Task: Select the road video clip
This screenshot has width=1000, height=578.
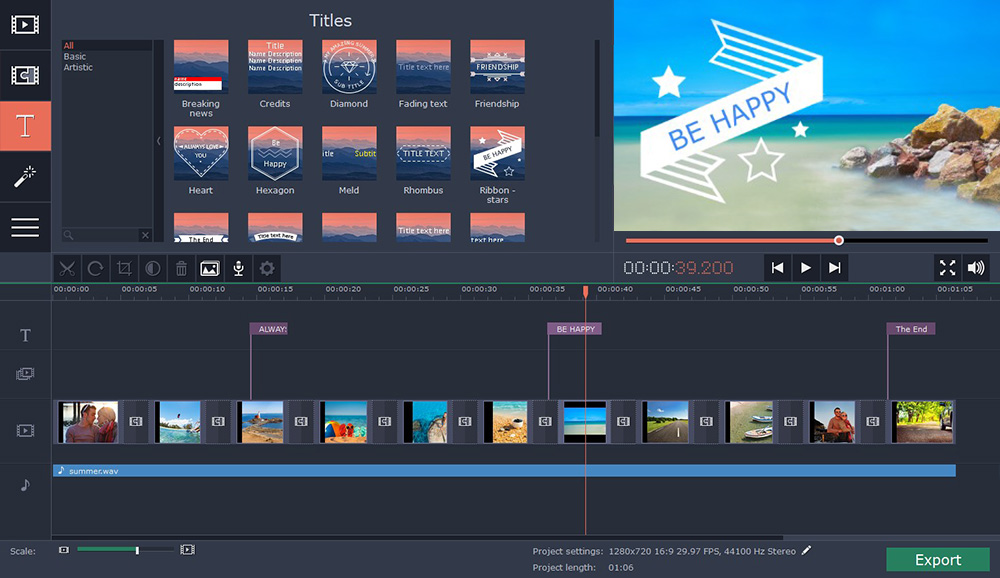Action: coord(666,422)
